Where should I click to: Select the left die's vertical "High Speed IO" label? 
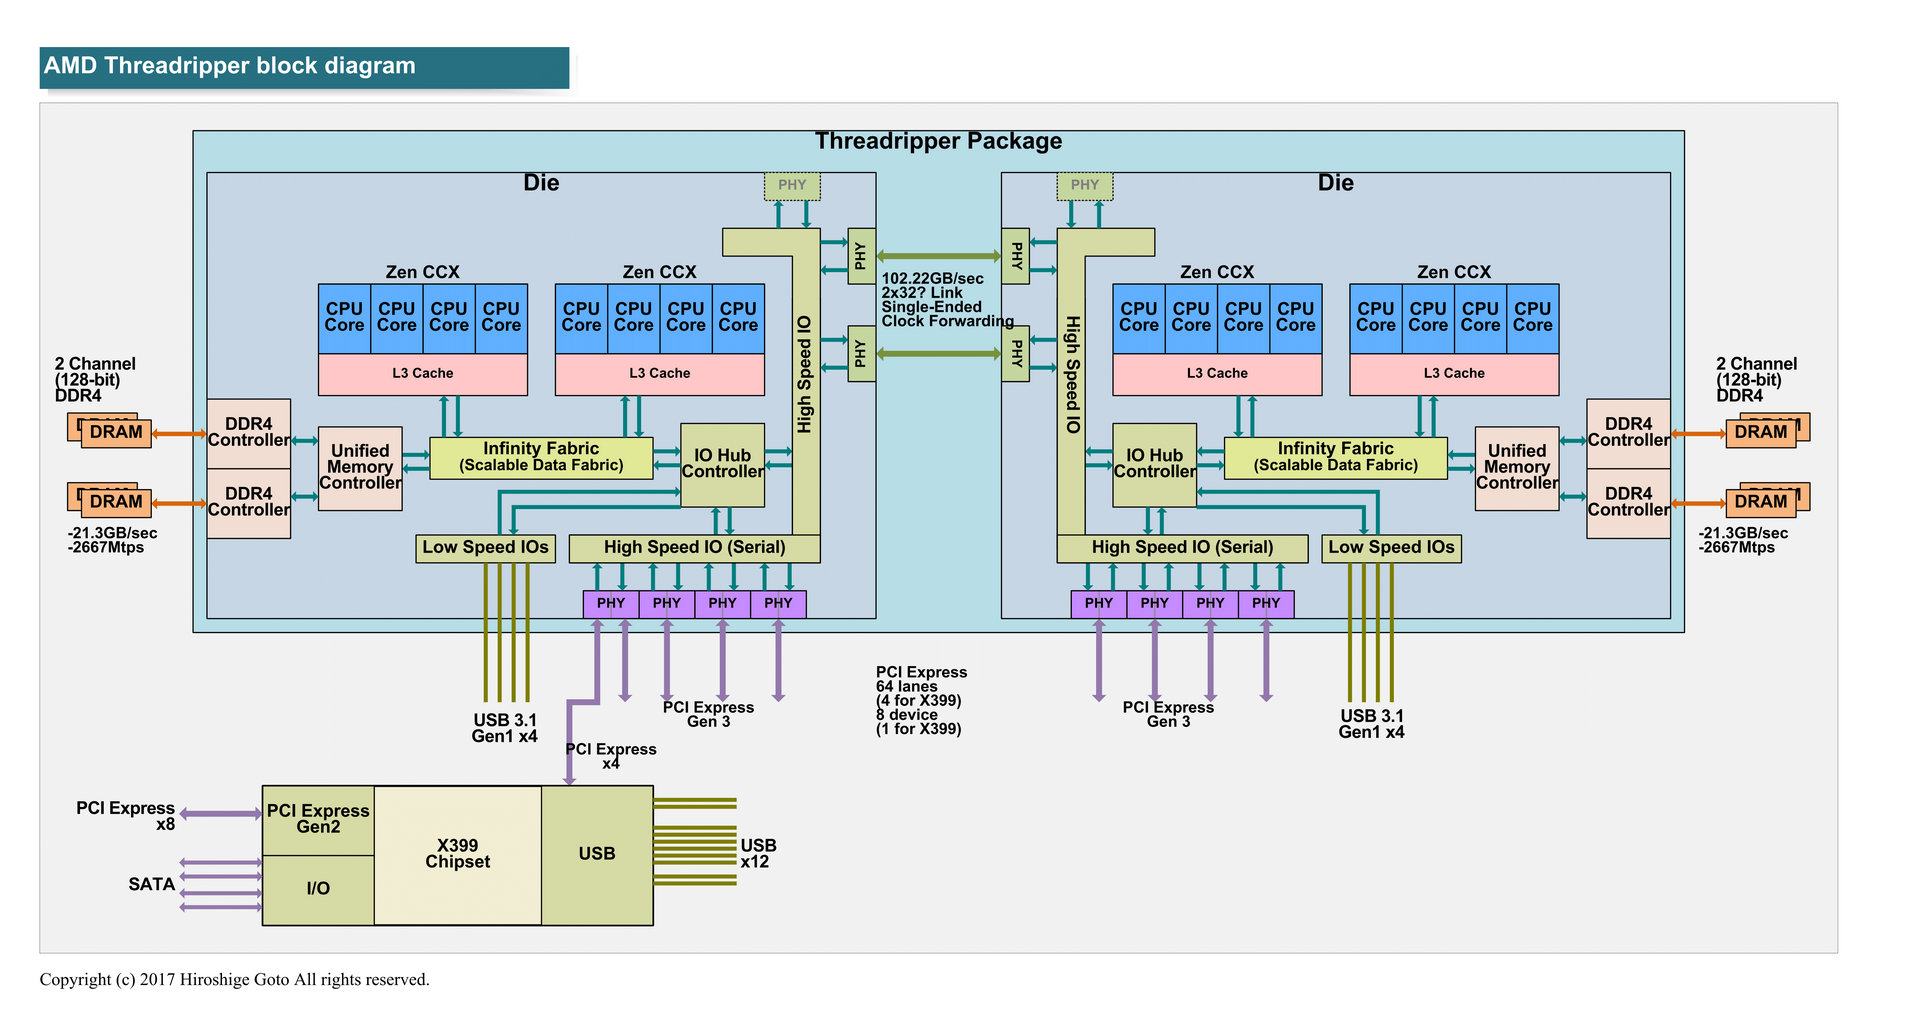point(805,375)
